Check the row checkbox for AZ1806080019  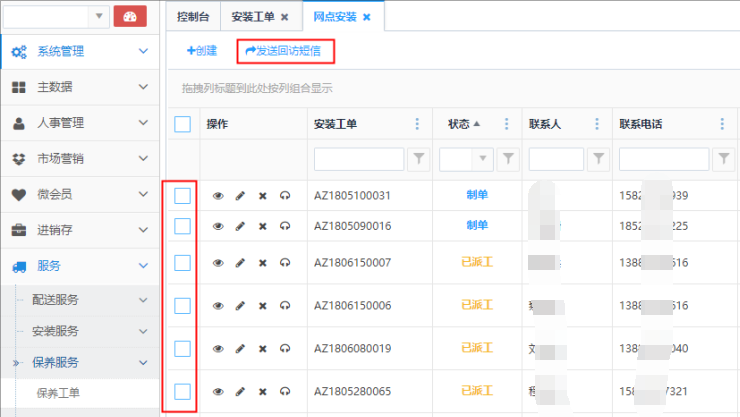coord(182,348)
